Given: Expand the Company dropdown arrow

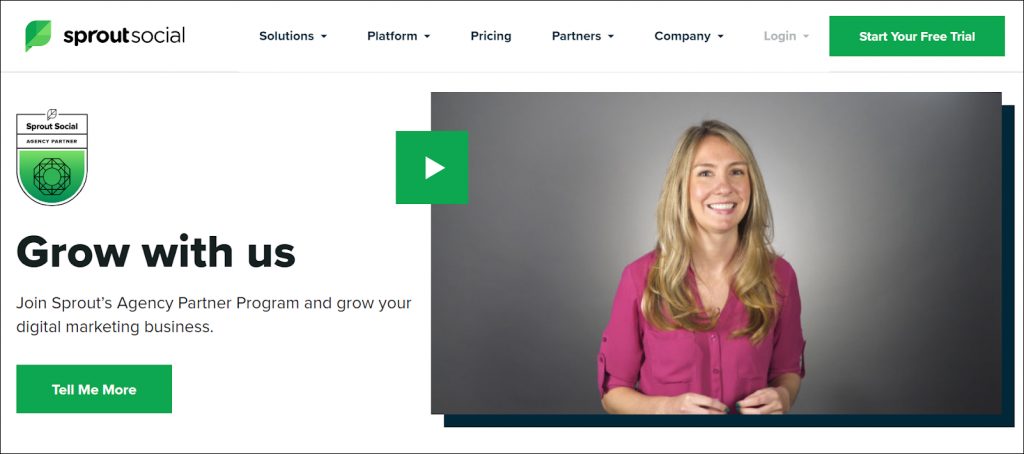Looking at the screenshot, I should [720, 37].
